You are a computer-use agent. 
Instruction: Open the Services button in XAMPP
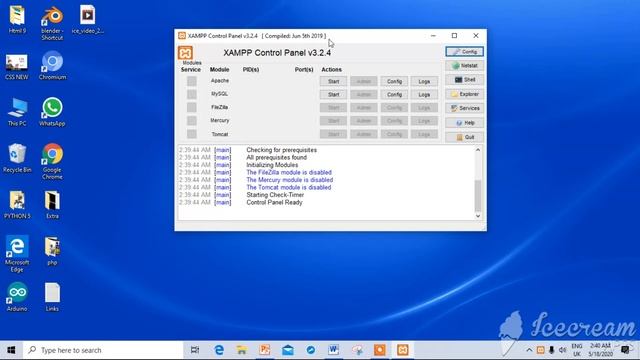tap(464, 108)
